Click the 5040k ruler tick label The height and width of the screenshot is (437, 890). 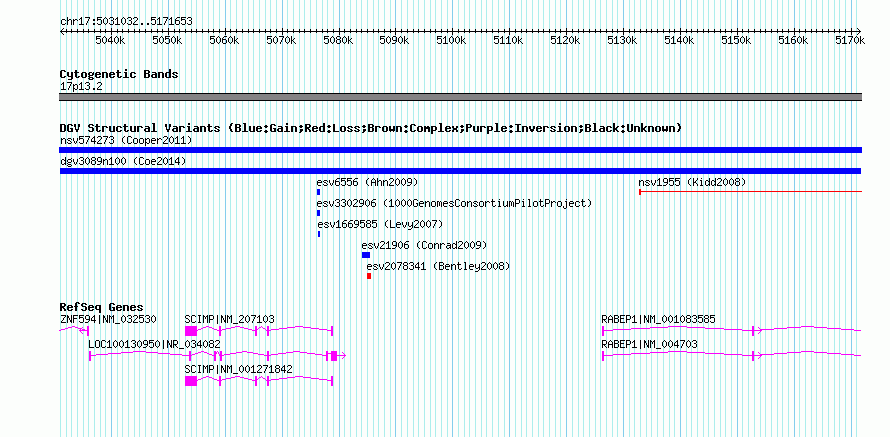110,41
